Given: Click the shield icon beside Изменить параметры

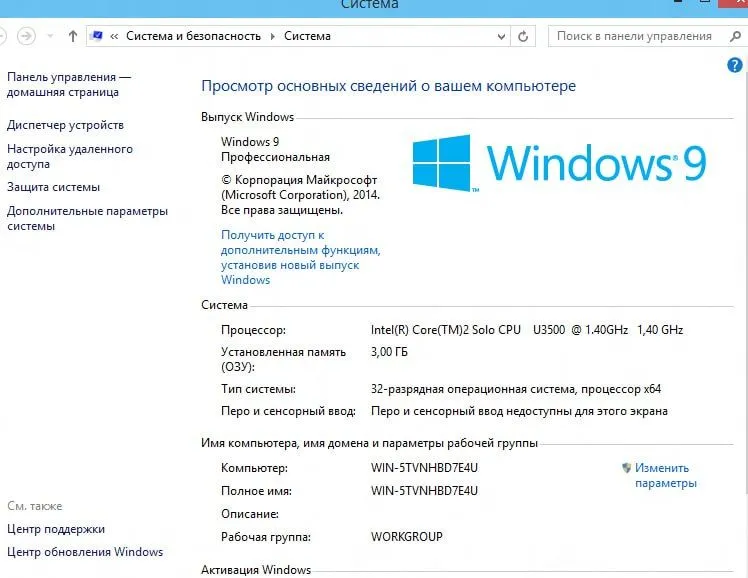Looking at the screenshot, I should pos(626,468).
